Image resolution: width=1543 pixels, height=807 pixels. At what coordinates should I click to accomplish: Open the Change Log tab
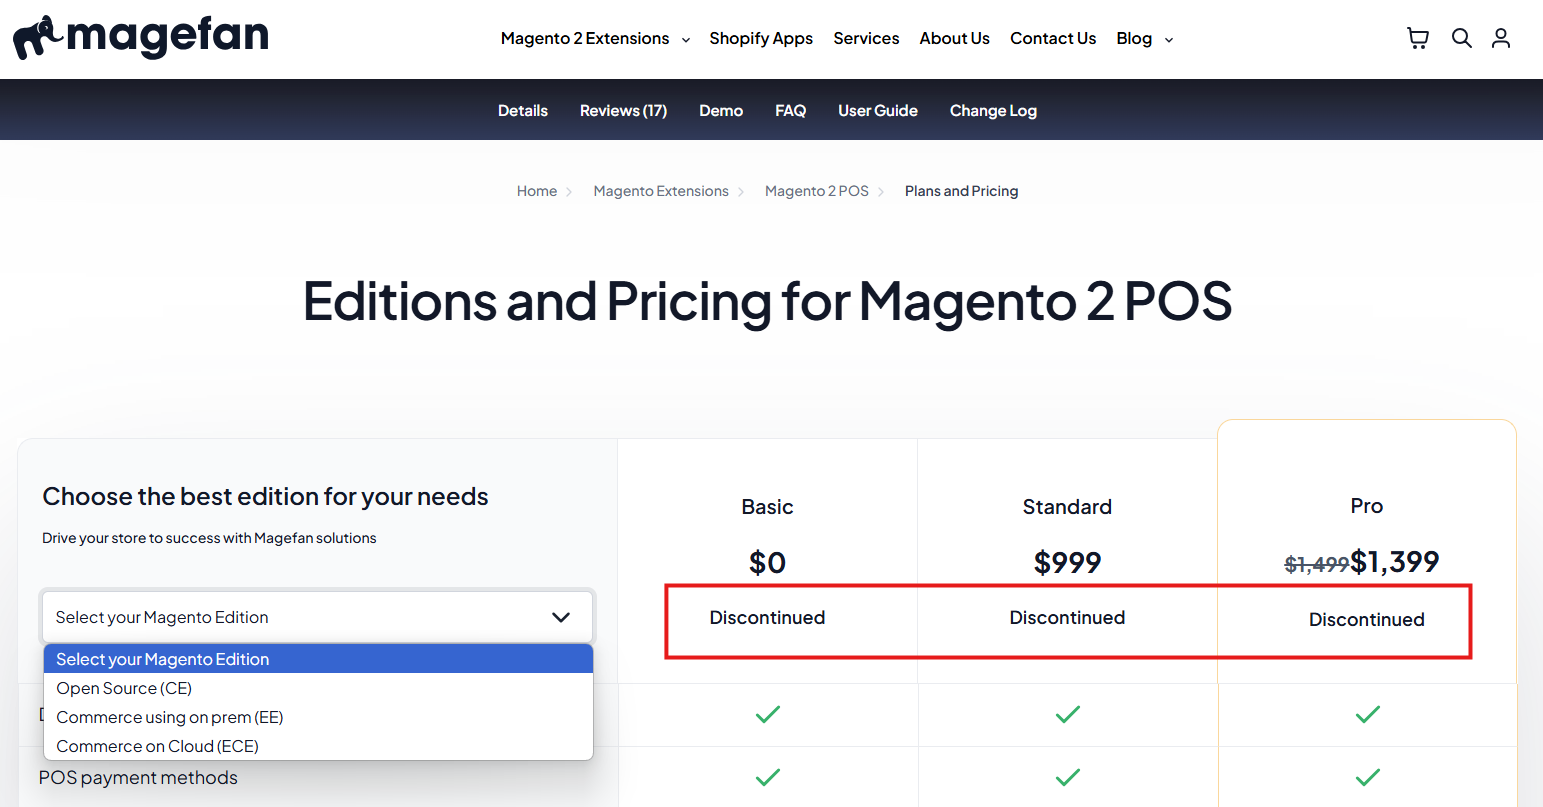pos(993,111)
